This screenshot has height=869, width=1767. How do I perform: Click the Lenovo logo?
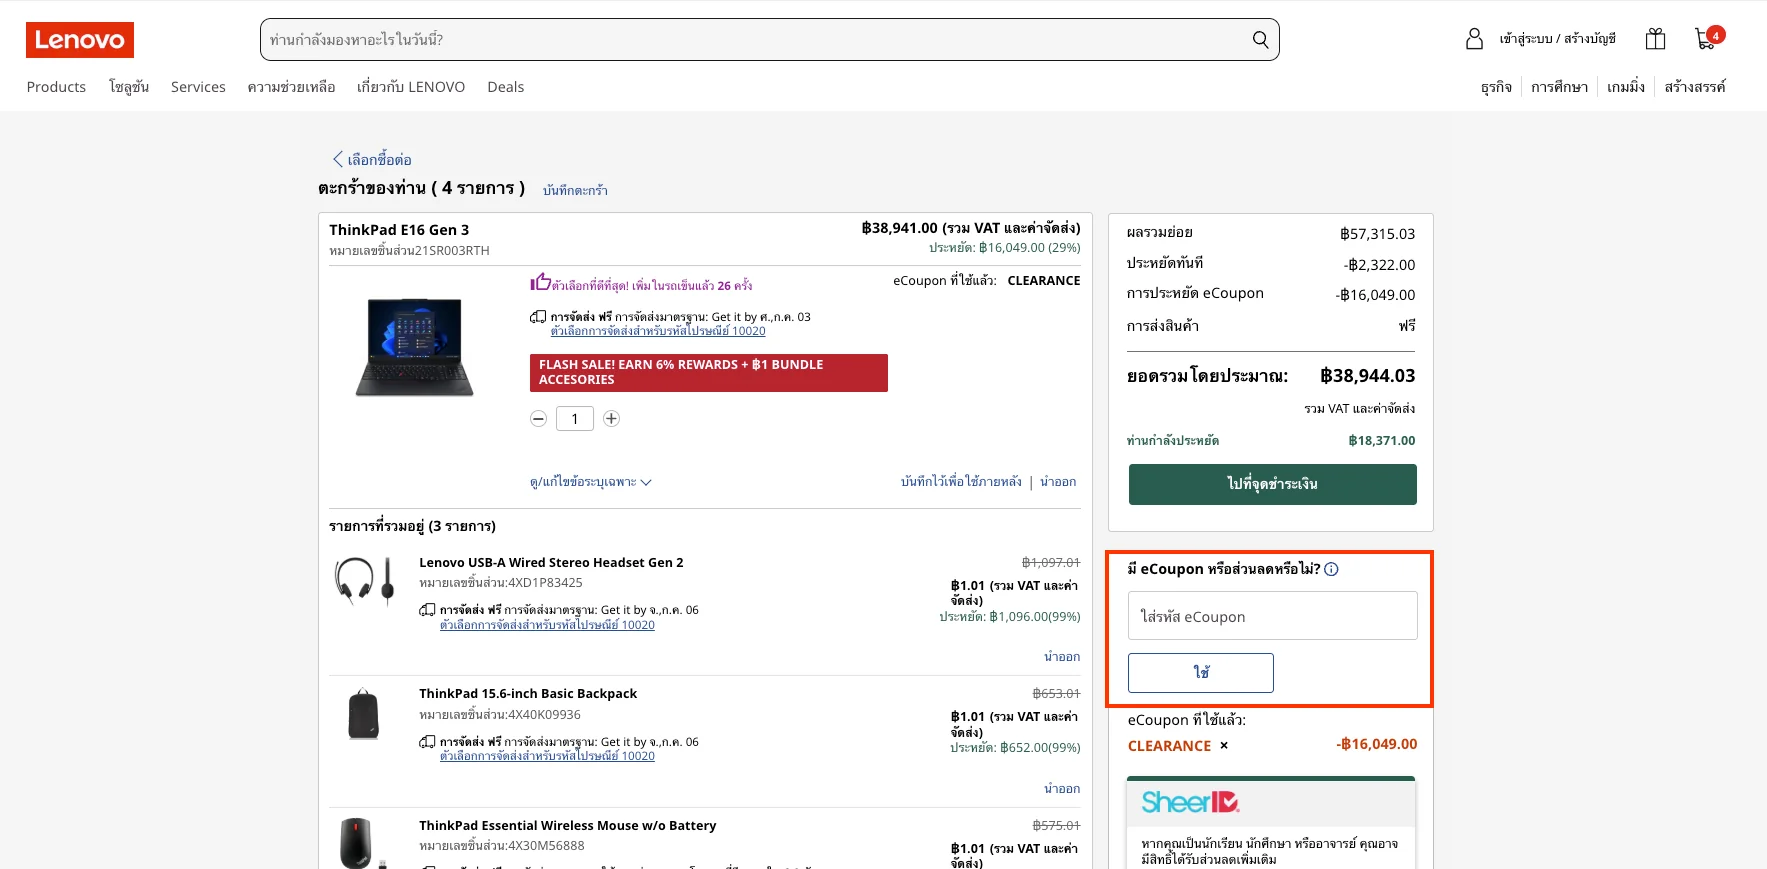(x=80, y=40)
